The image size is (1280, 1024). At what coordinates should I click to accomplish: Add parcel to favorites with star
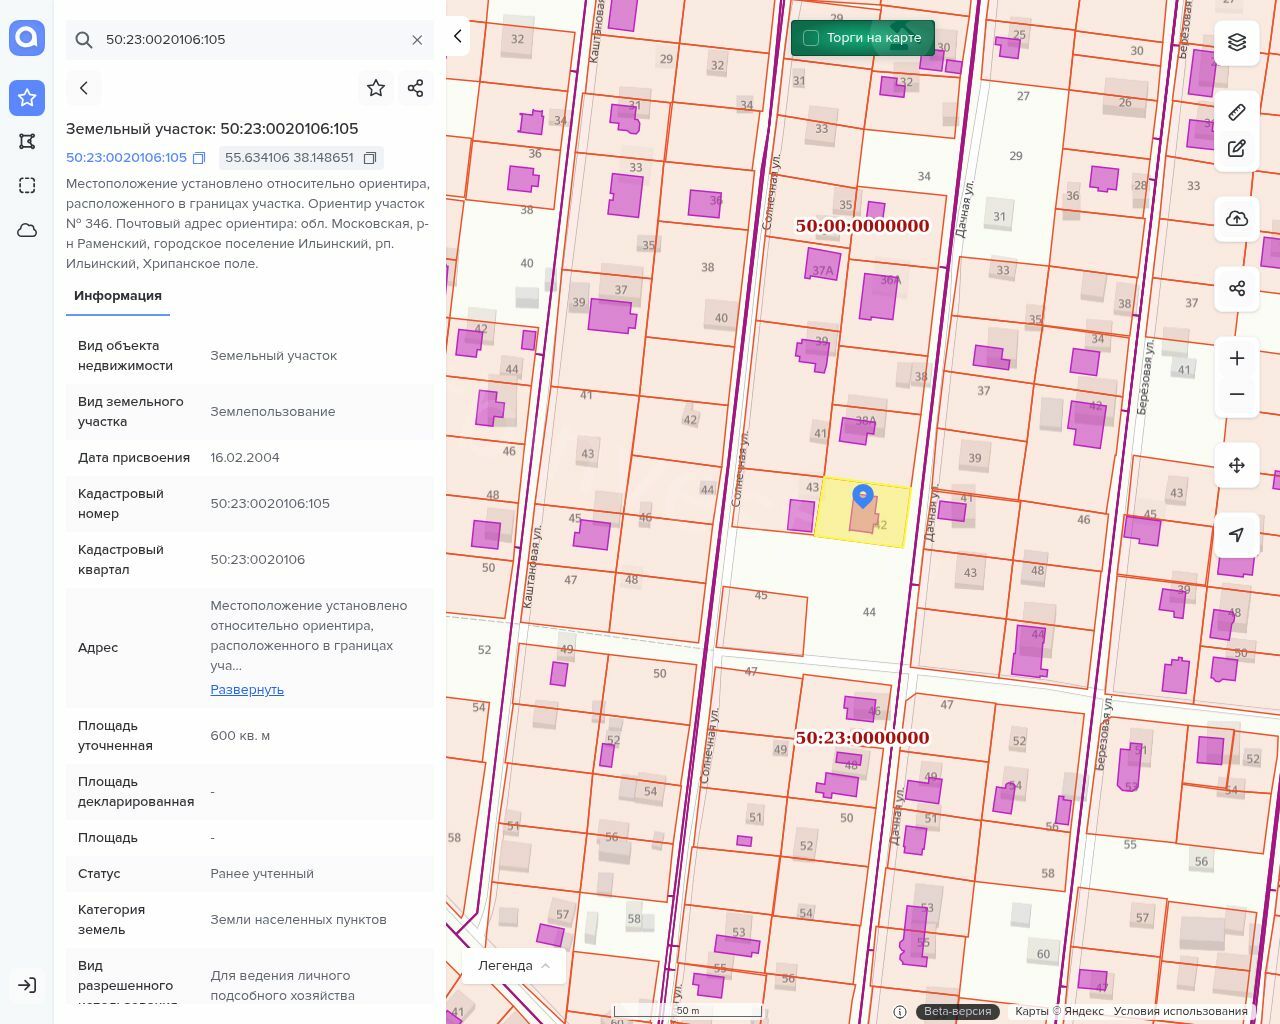[376, 88]
